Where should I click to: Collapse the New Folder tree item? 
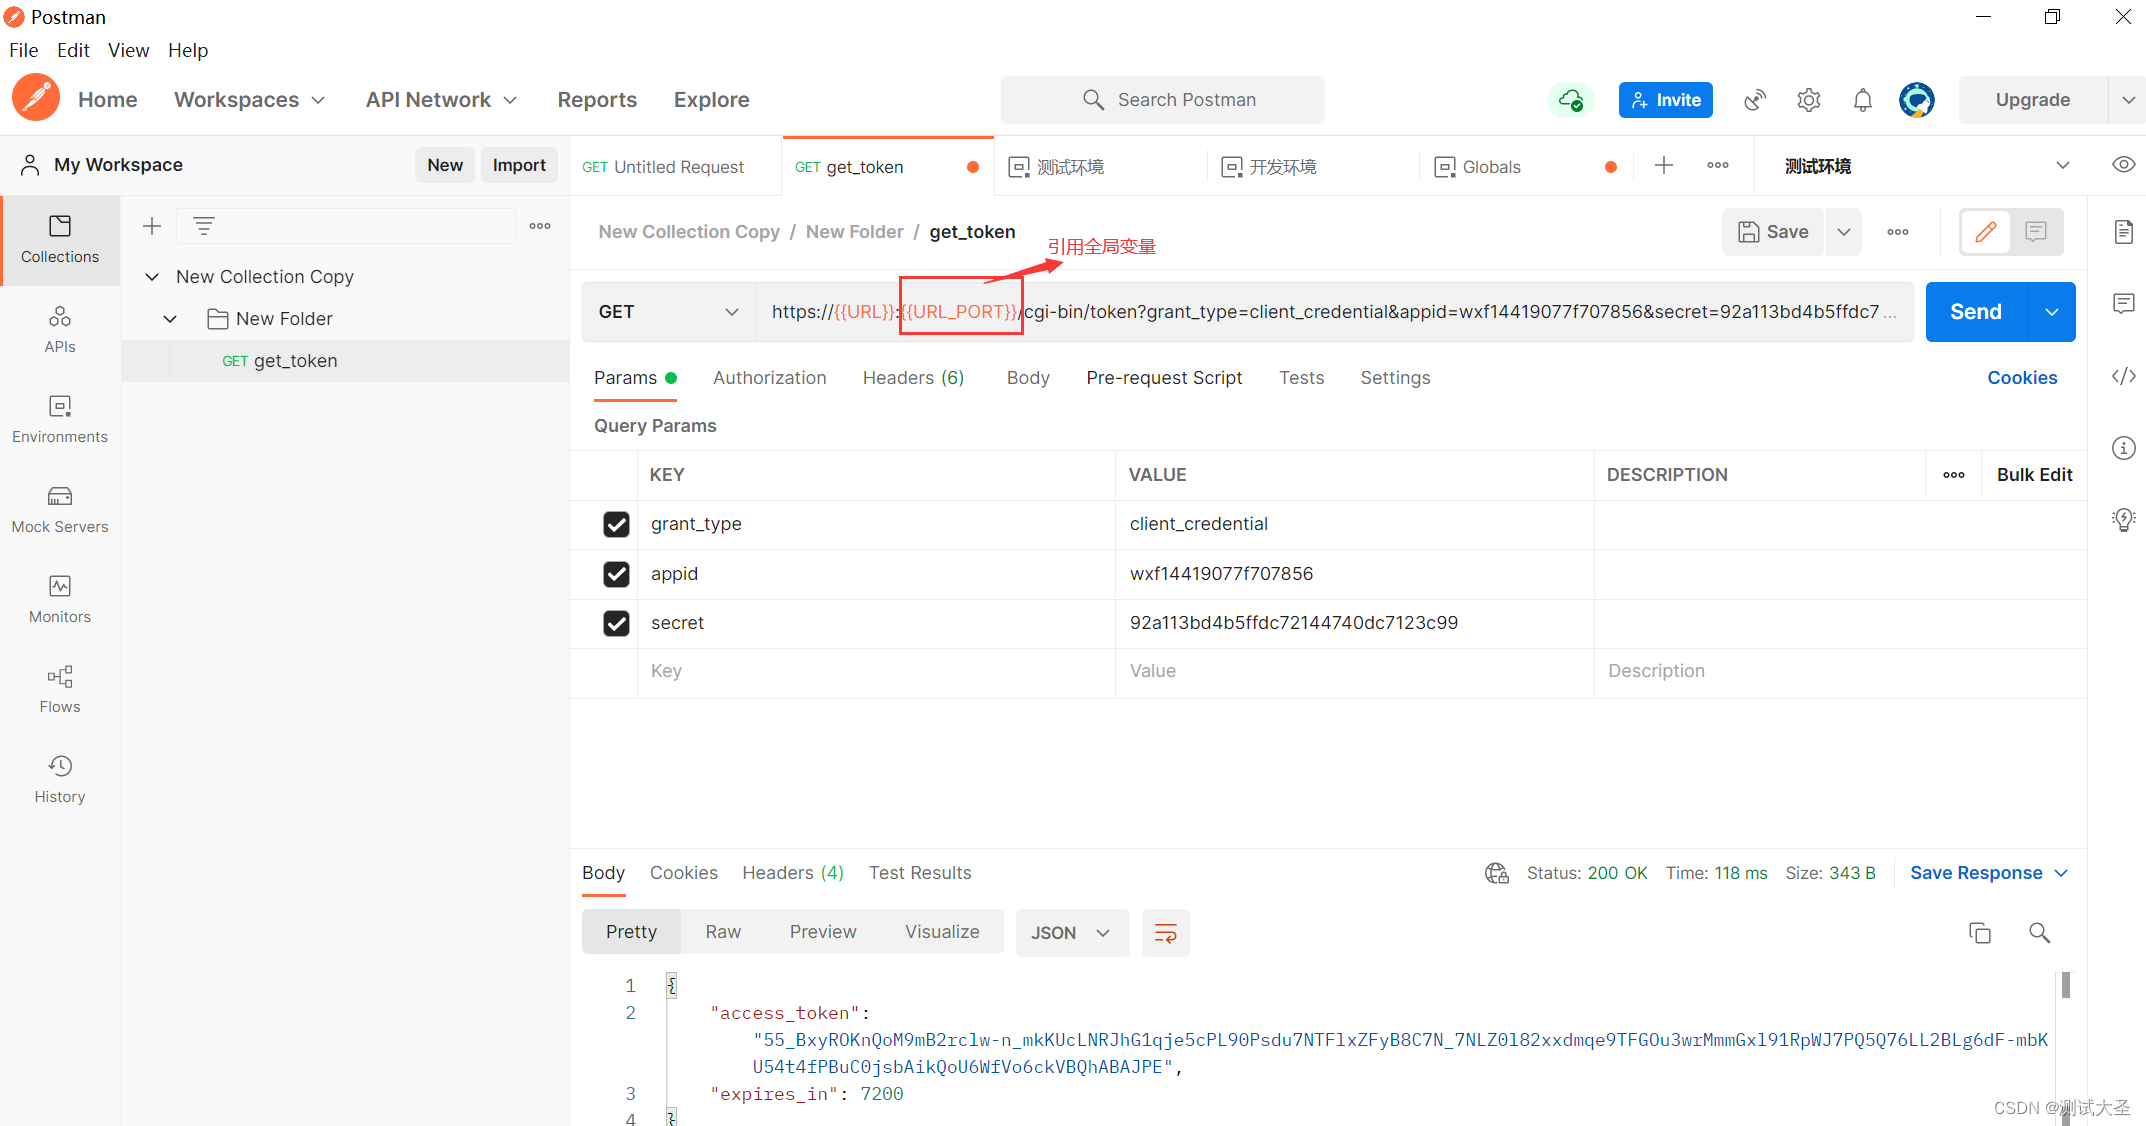click(170, 319)
